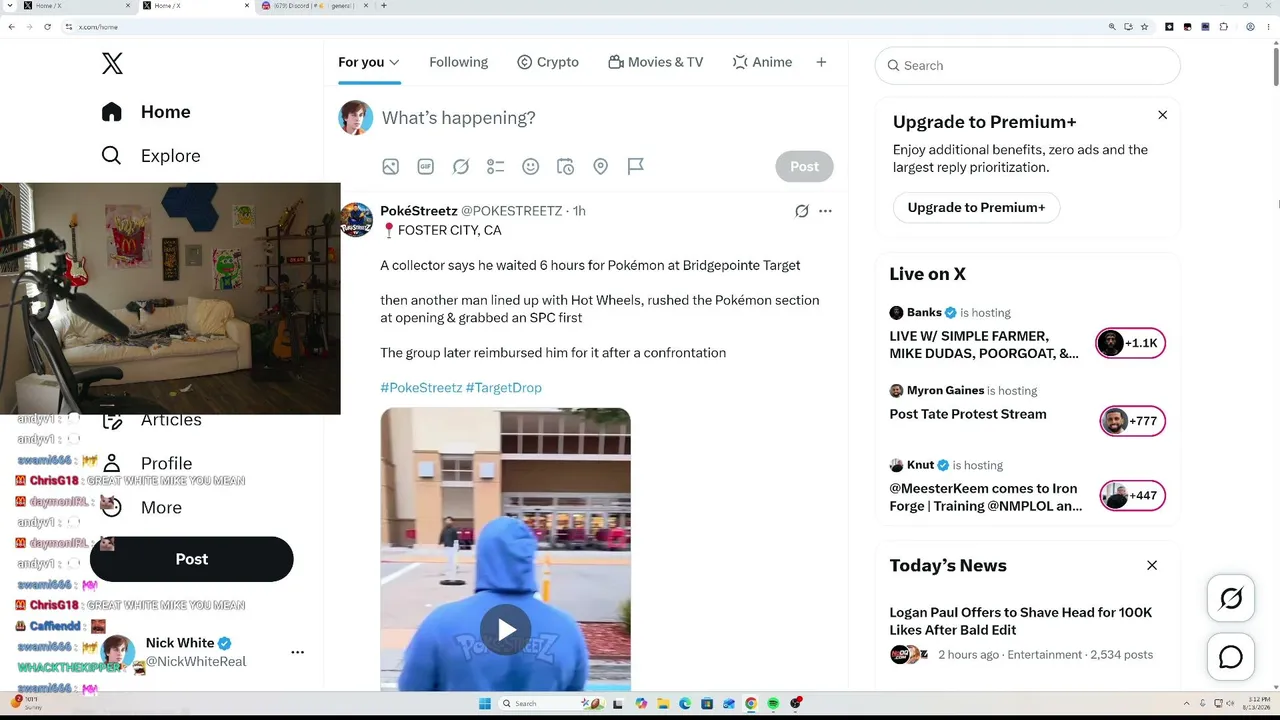1280x720 pixels.
Task: Click the +777 listeners badge
Action: click(1133, 421)
